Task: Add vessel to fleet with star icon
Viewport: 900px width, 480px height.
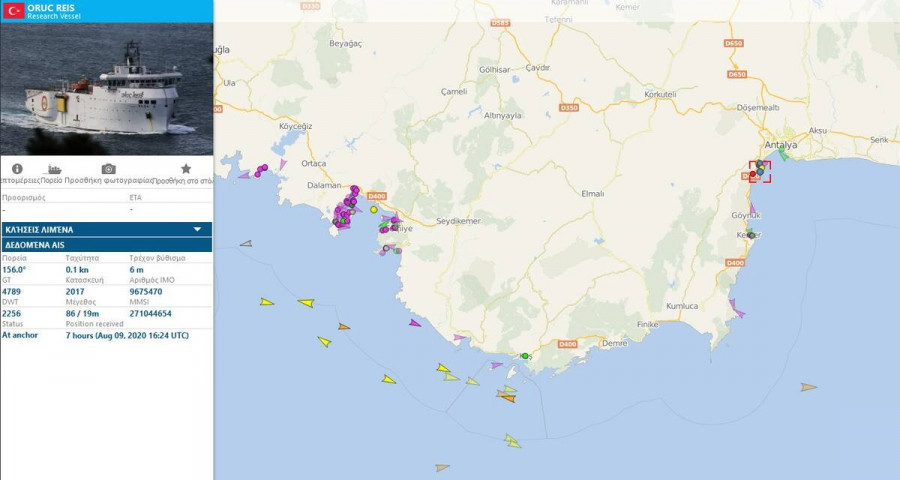Action: click(x=186, y=169)
